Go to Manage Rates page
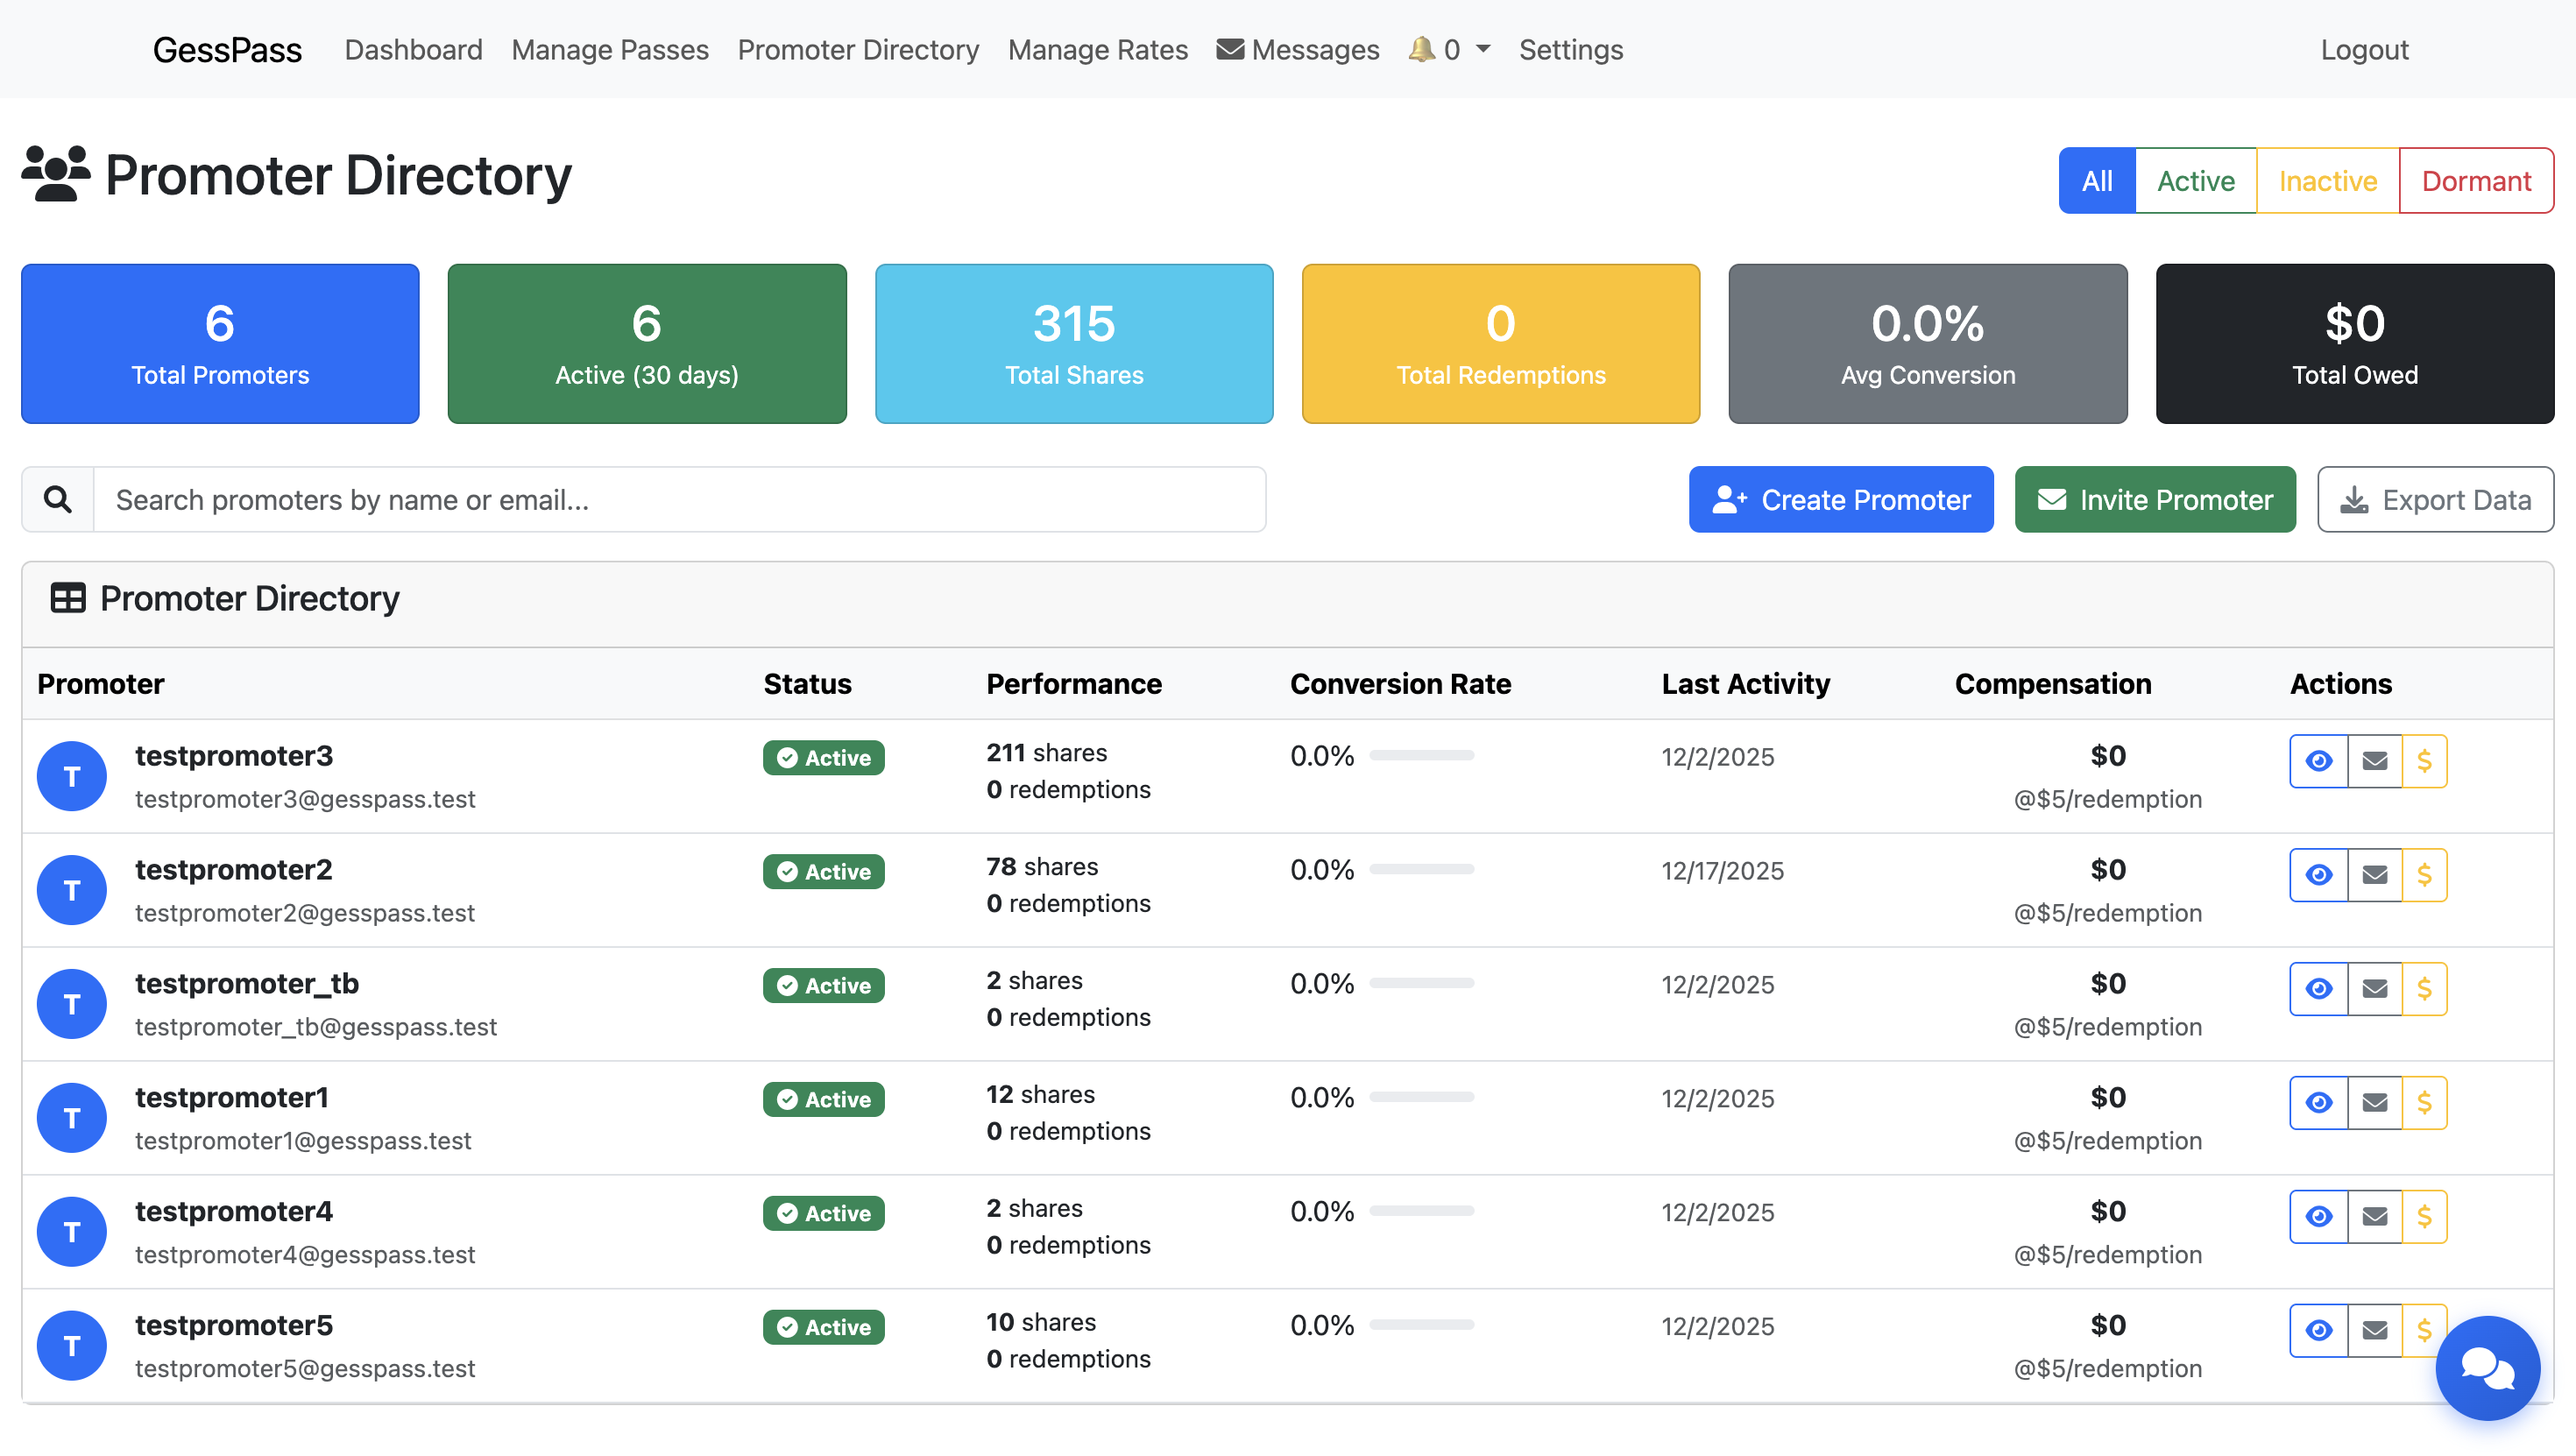The image size is (2576, 1456). [x=1097, y=50]
